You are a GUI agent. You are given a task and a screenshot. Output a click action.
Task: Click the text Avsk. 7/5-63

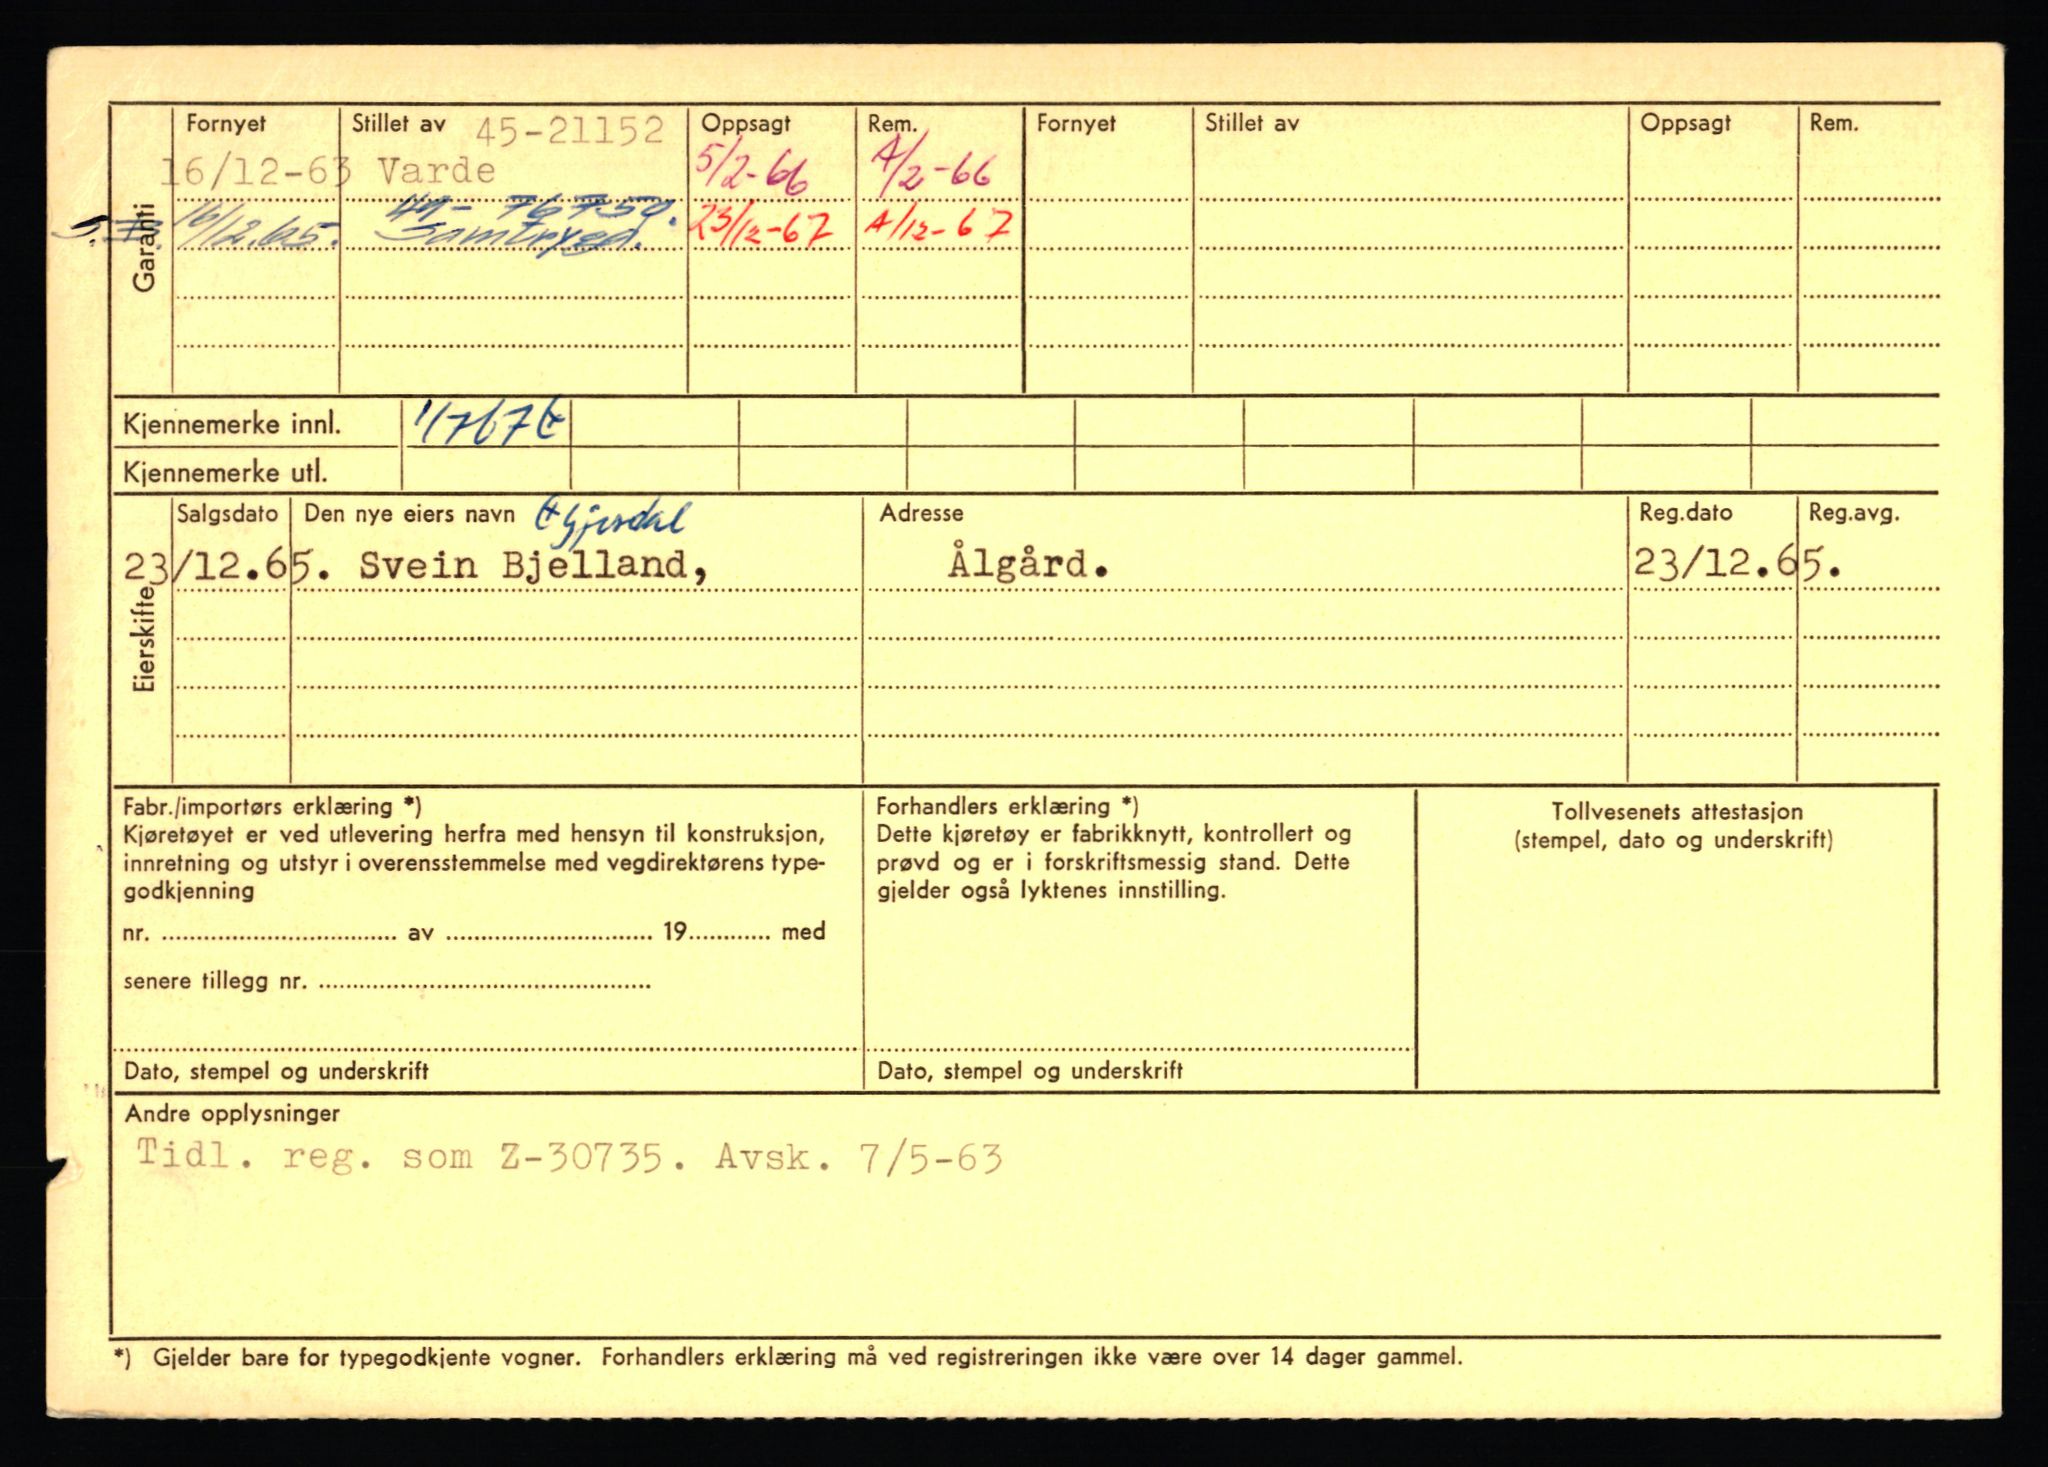pyautogui.click(x=859, y=1157)
